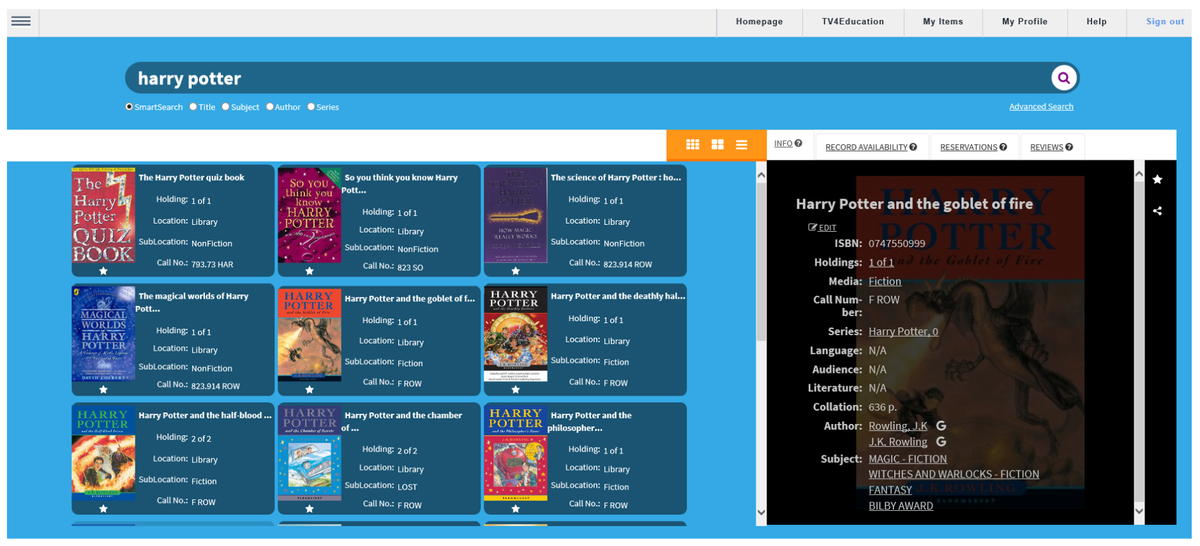Switch to the Reviews tab
Image resolution: width=1200 pixels, height=546 pixels.
coord(1051,147)
